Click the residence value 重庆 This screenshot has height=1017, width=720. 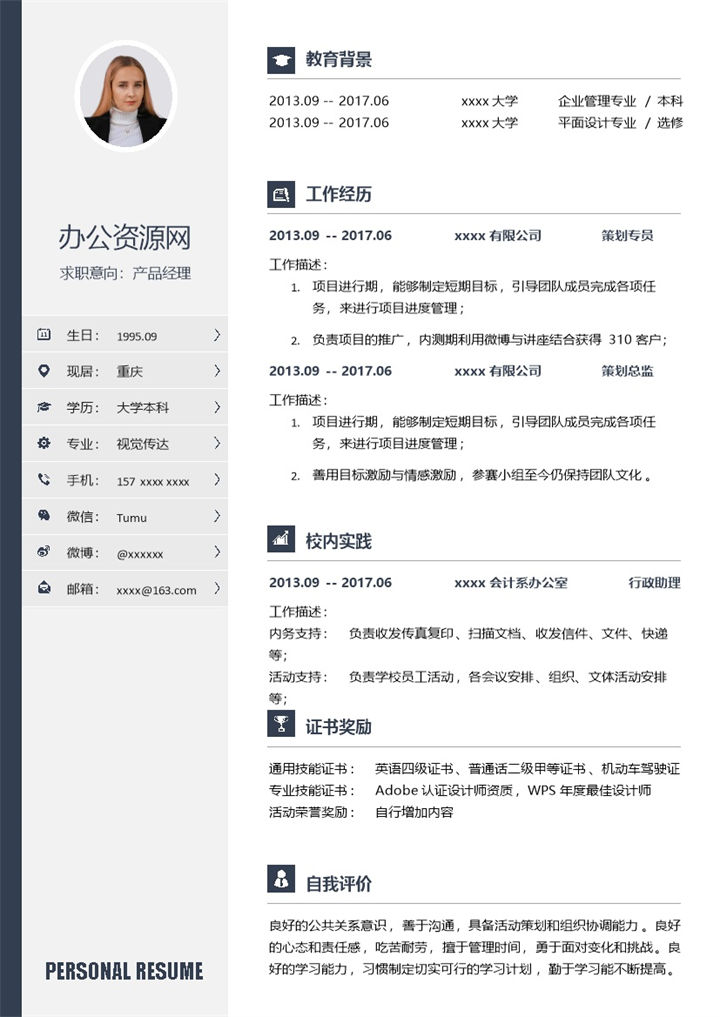pos(130,372)
